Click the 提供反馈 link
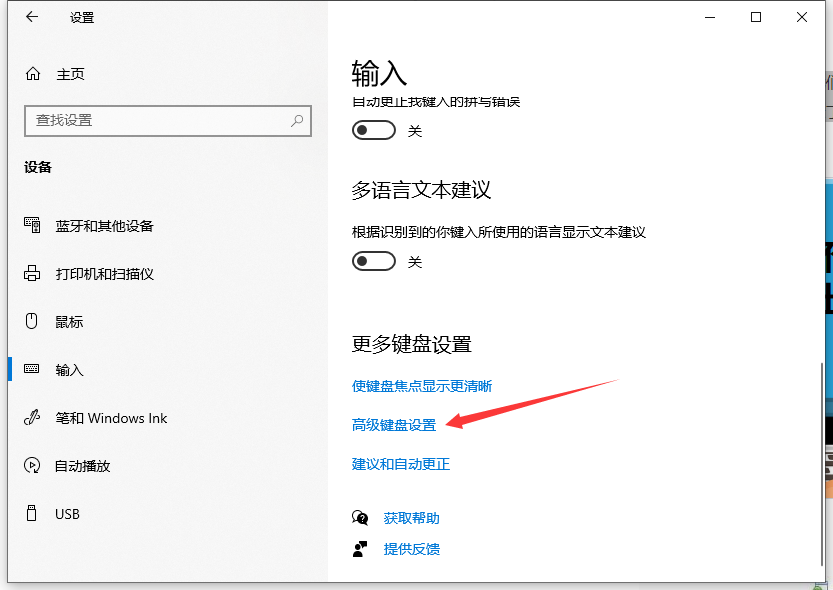 click(411, 549)
